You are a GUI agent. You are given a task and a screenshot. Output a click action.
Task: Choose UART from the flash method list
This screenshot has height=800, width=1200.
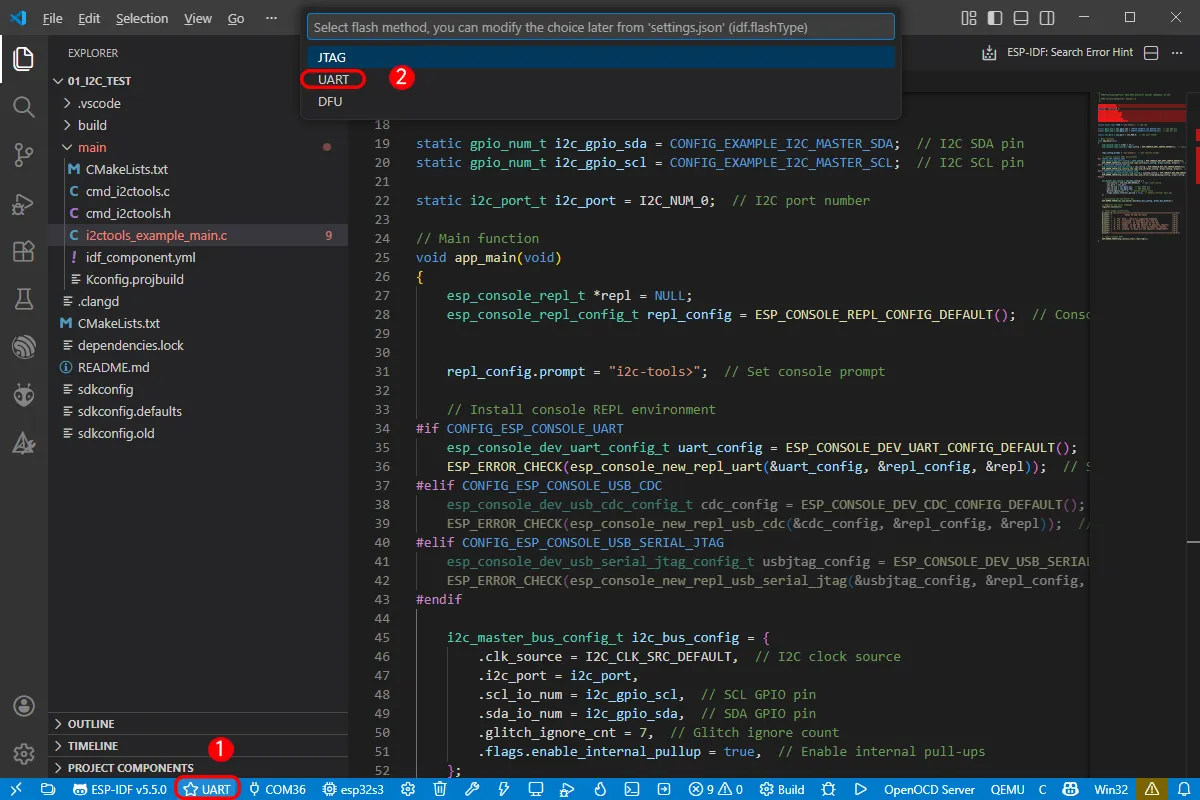click(x=333, y=79)
